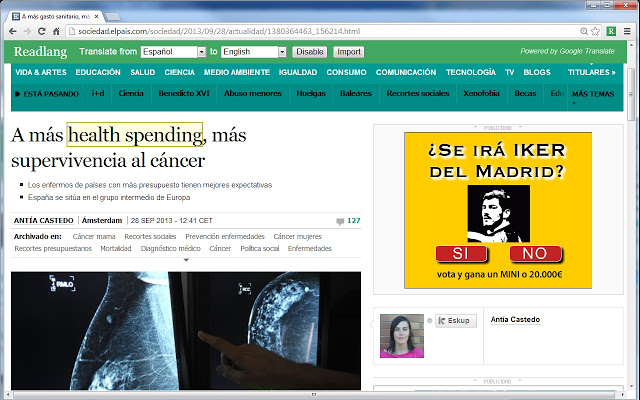This screenshot has height=400, width=640.
Task: Open the BLOGS section
Action: pyautogui.click(x=537, y=72)
